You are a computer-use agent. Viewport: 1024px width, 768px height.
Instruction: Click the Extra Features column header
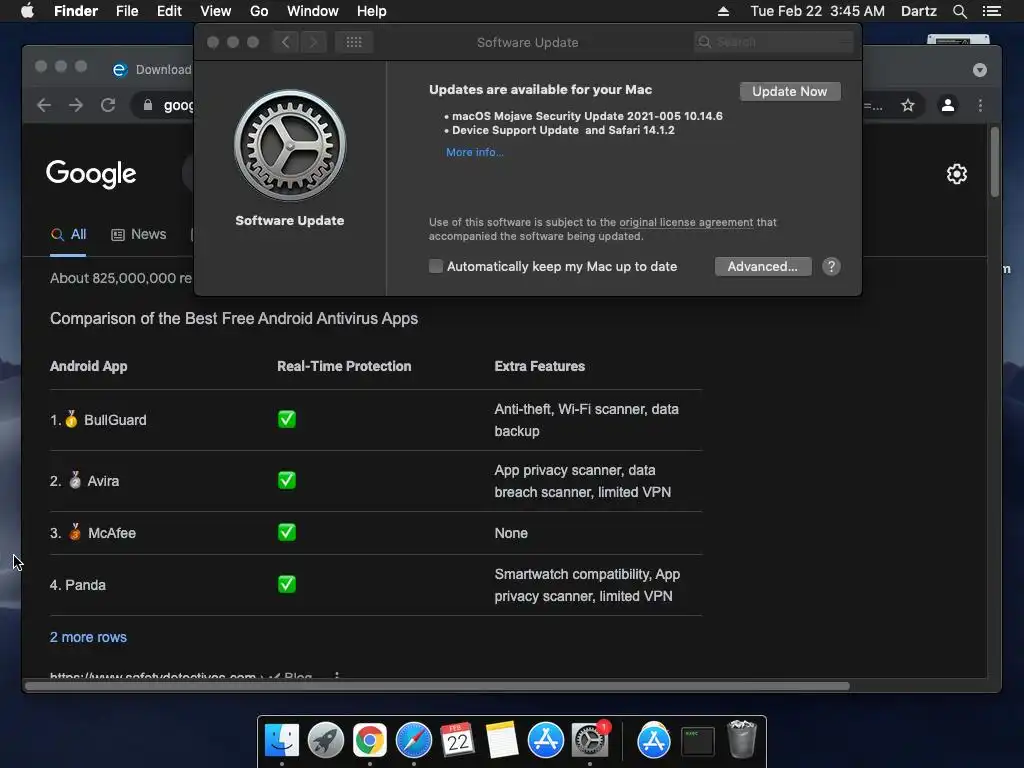(x=539, y=366)
